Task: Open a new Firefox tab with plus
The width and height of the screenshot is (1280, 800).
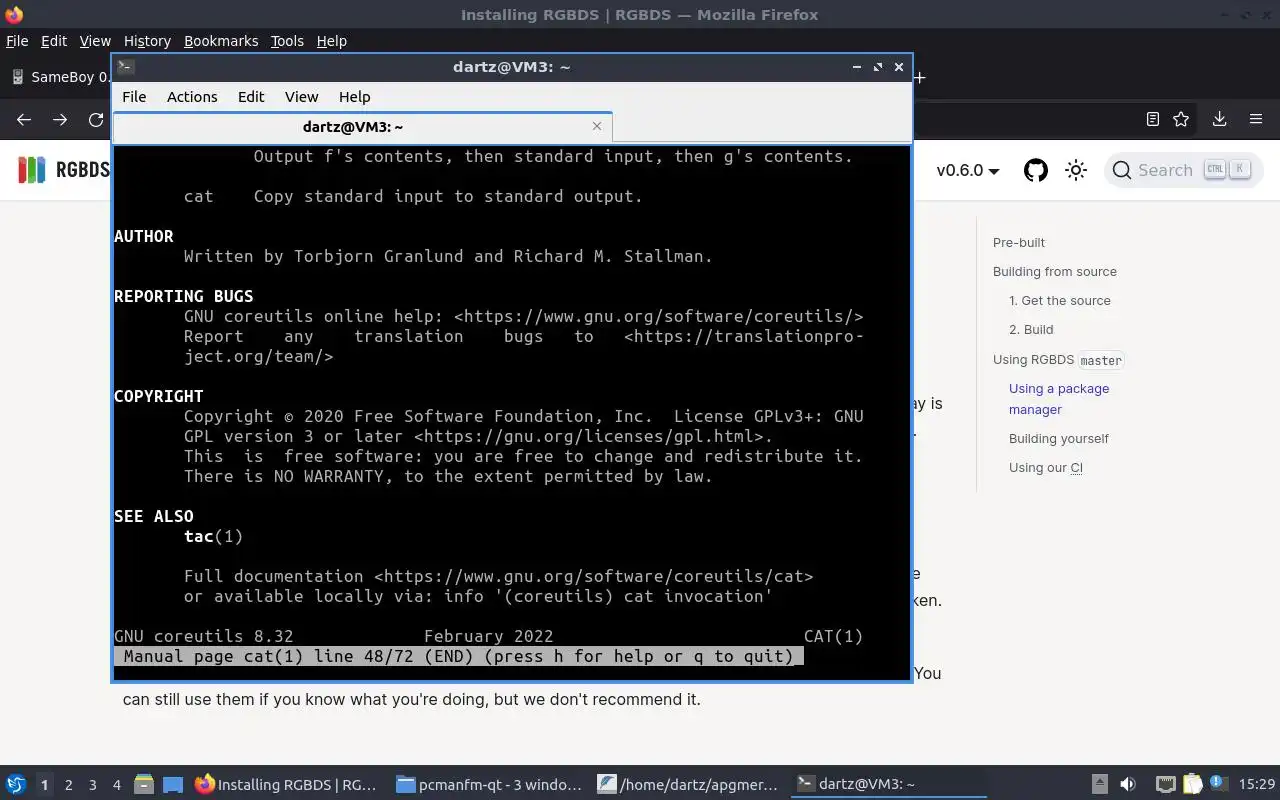Action: 920,77
